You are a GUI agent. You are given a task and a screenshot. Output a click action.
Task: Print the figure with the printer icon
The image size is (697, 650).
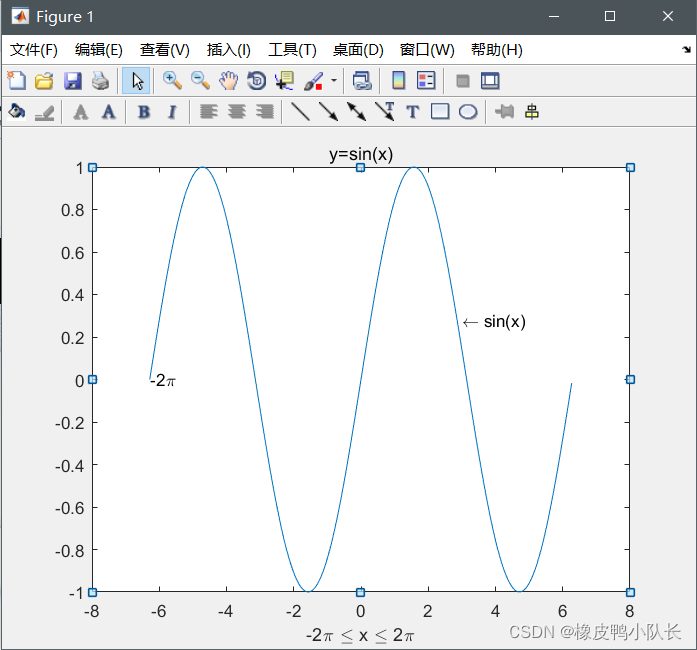tap(100, 81)
